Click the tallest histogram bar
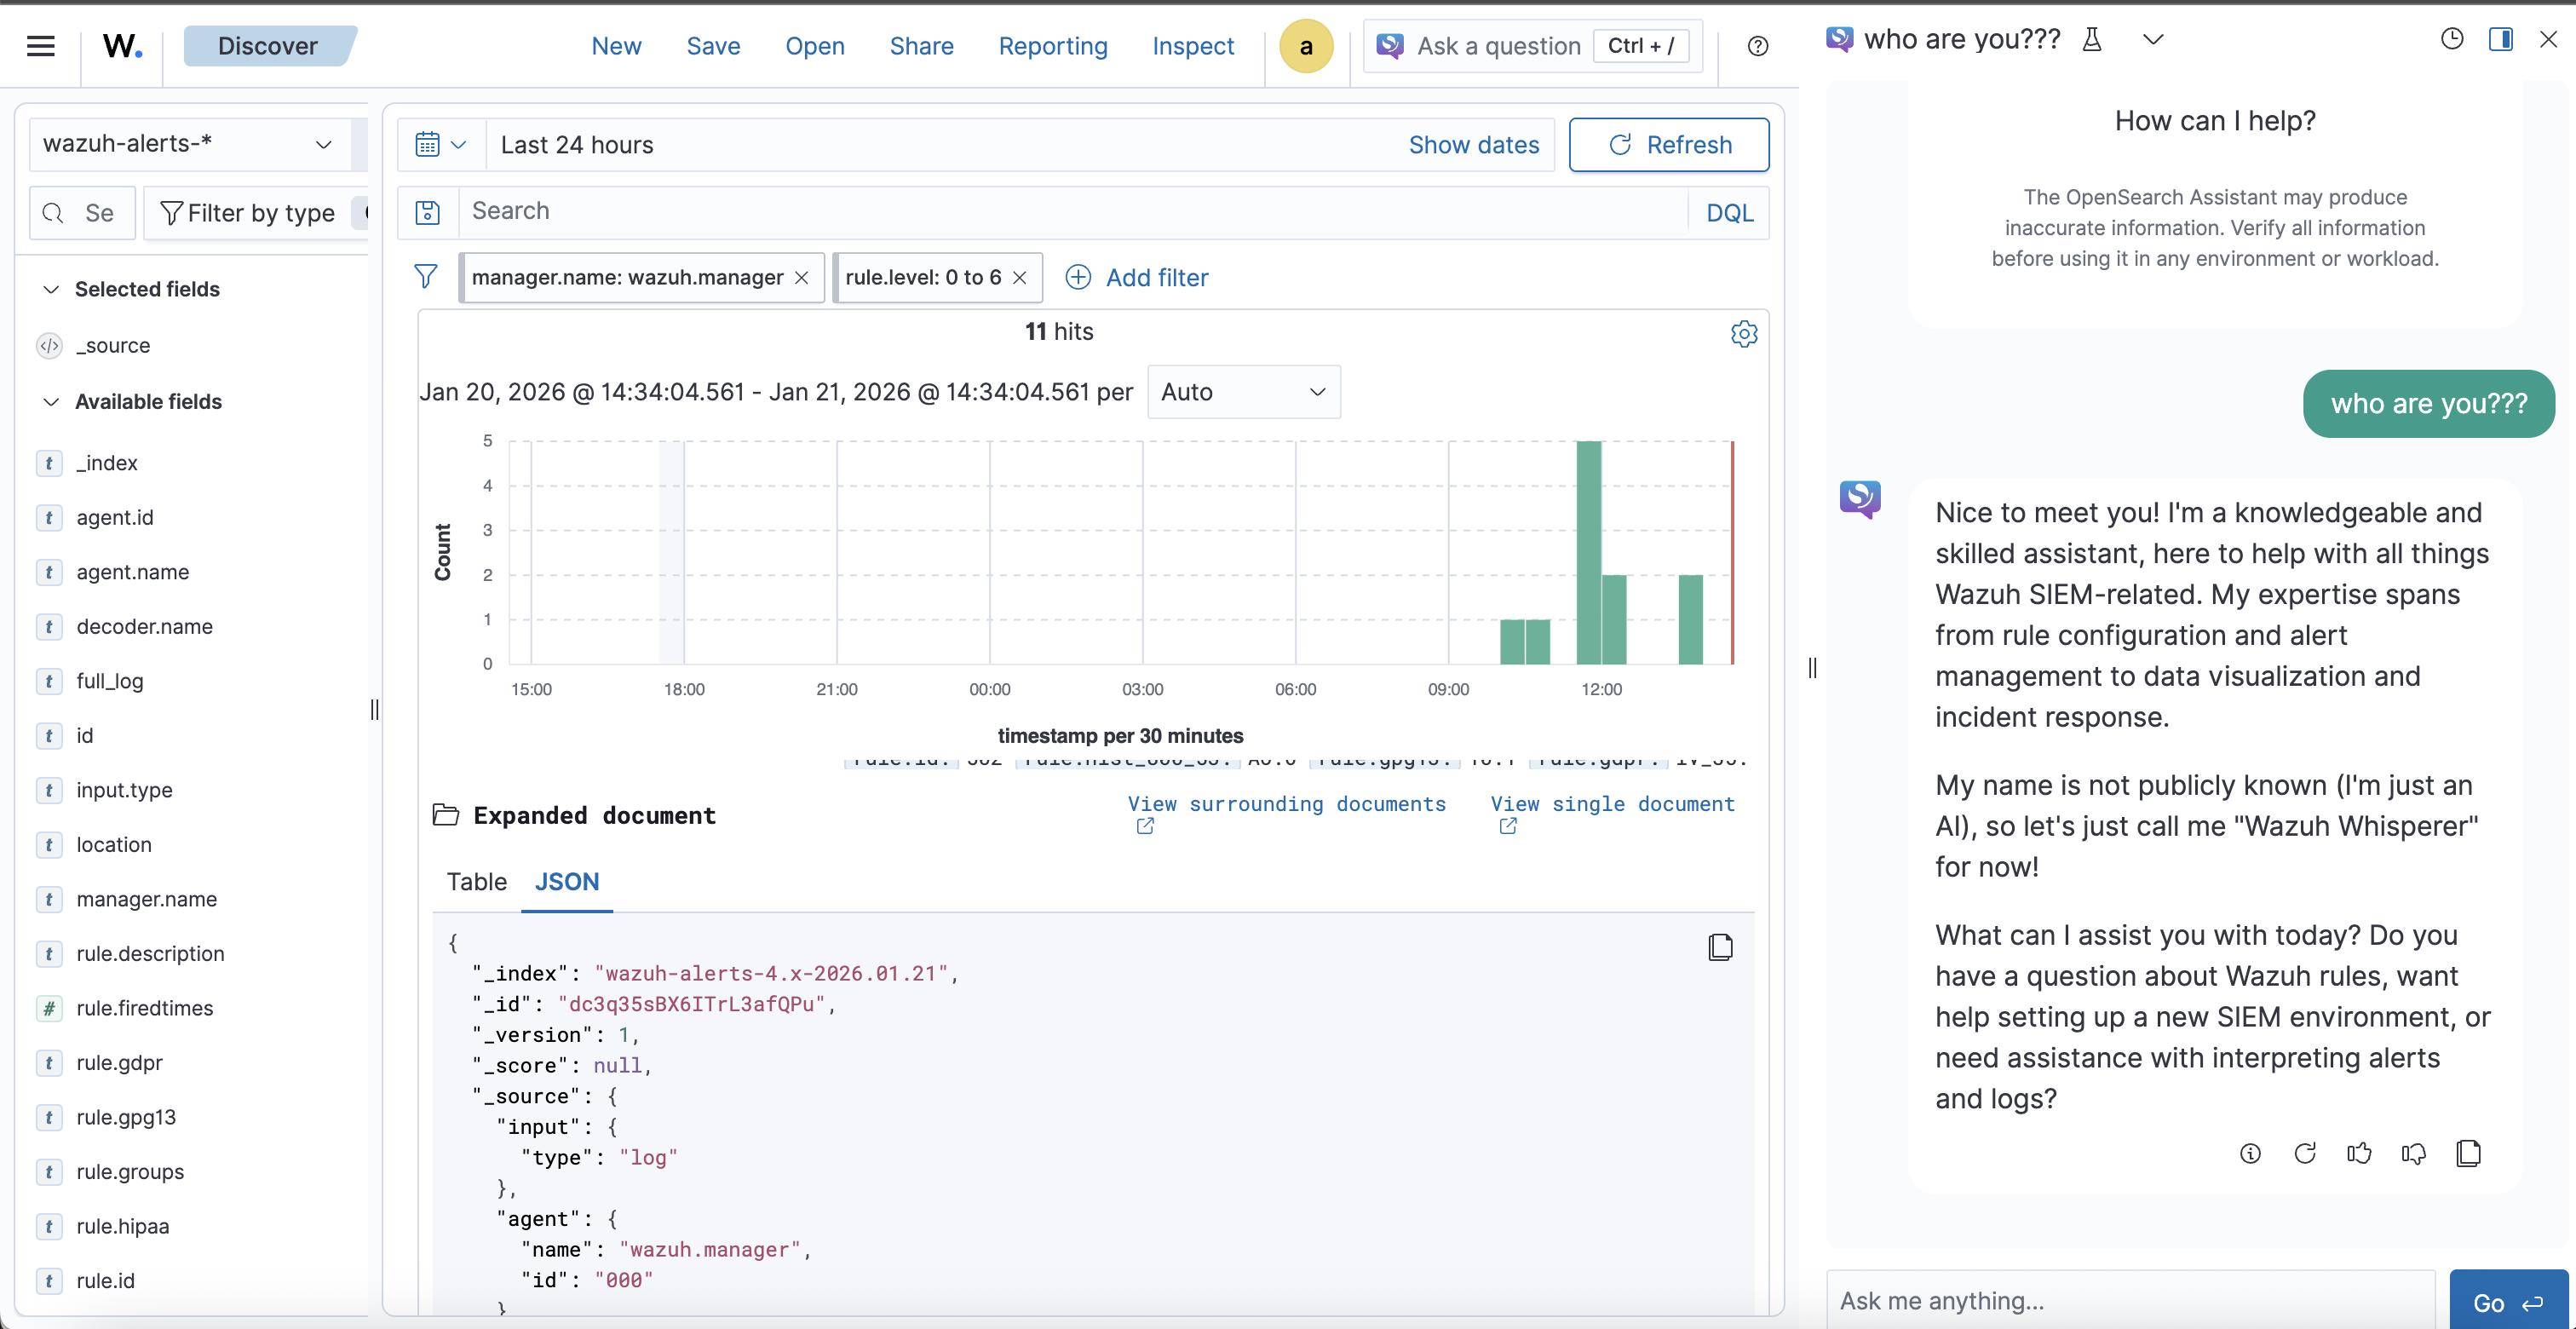Image resolution: width=2576 pixels, height=1329 pixels. point(1588,551)
